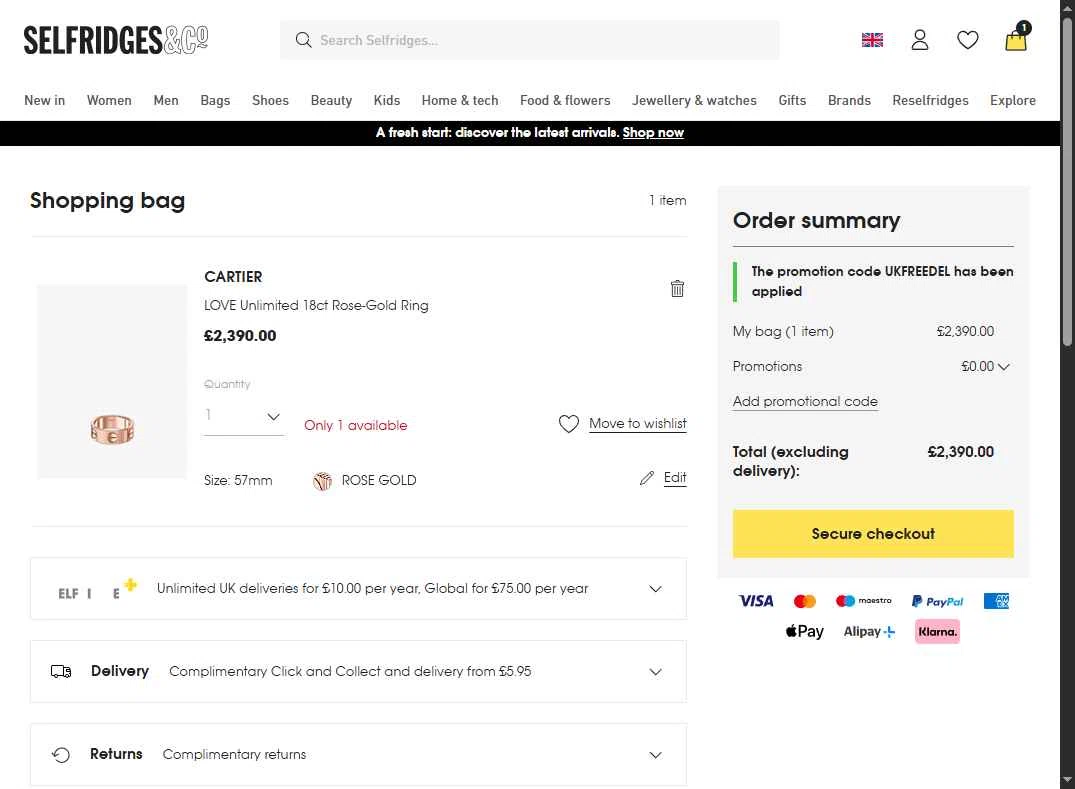
Task: Remove Cartier ring with trash icon
Action: pos(677,289)
